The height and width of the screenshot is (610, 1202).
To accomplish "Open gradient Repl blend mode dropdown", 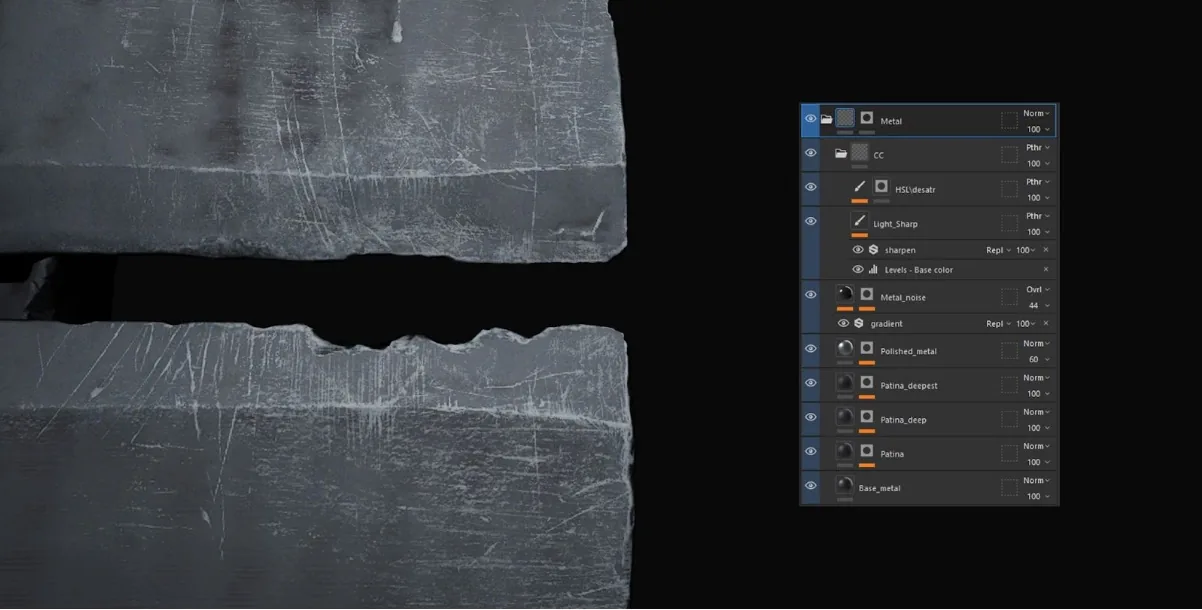I will [998, 324].
